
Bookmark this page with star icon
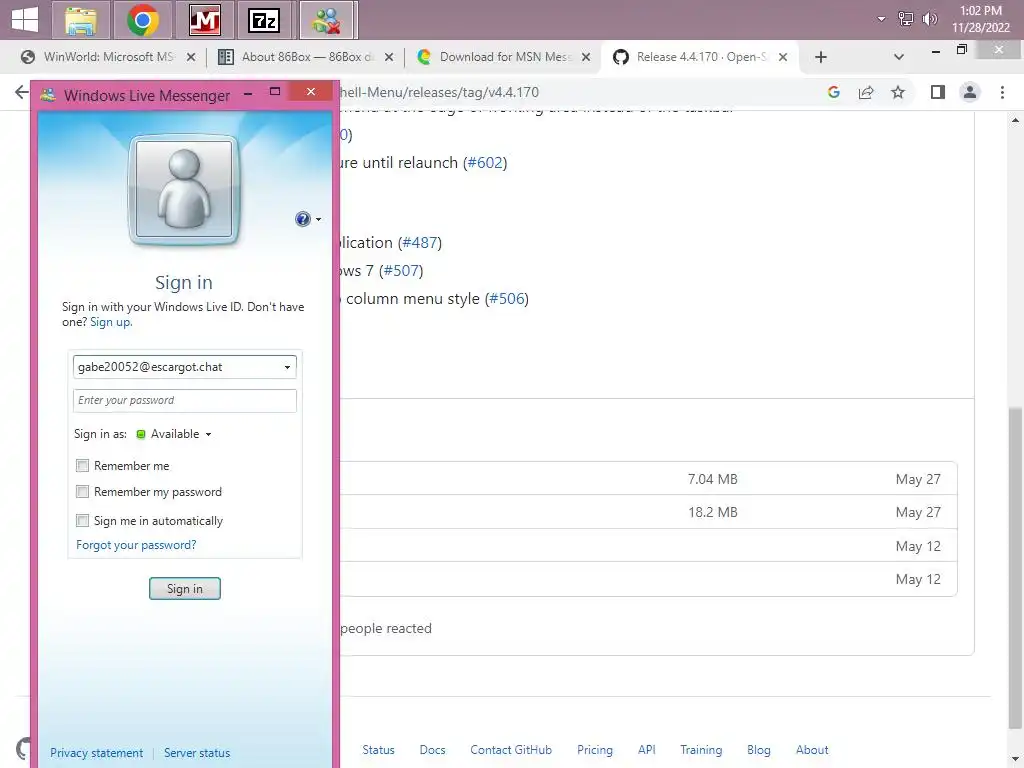pos(898,92)
